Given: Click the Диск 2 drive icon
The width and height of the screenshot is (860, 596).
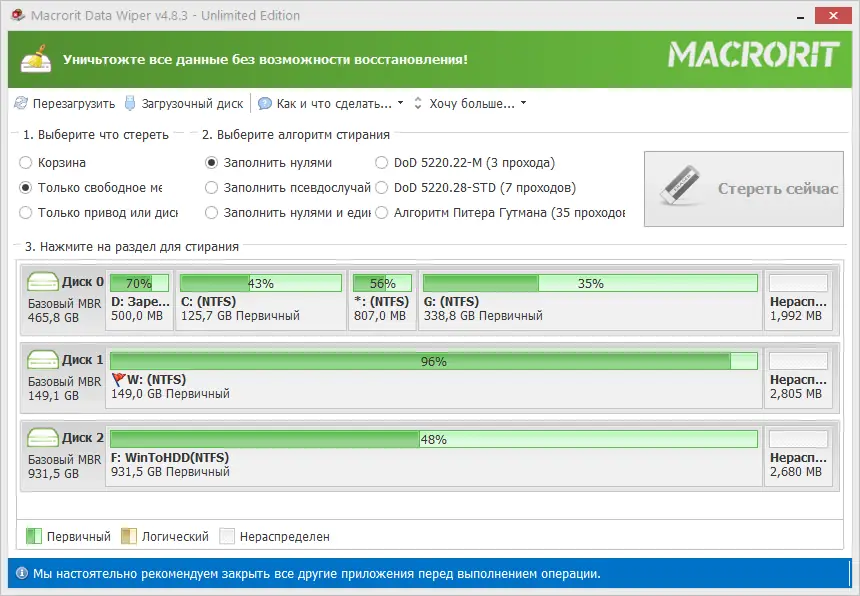Looking at the screenshot, I should [43, 438].
